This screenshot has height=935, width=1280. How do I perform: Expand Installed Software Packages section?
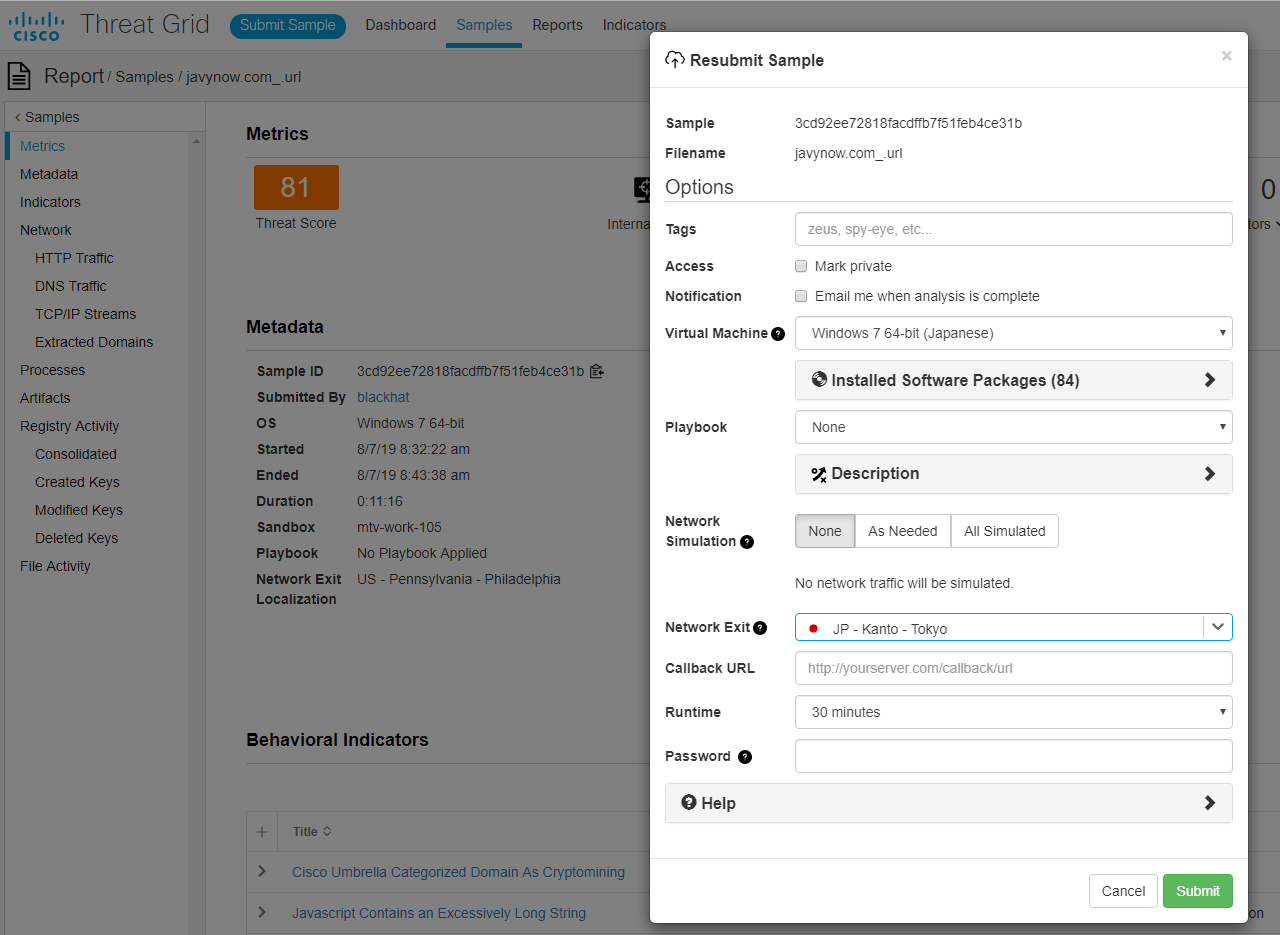1013,380
